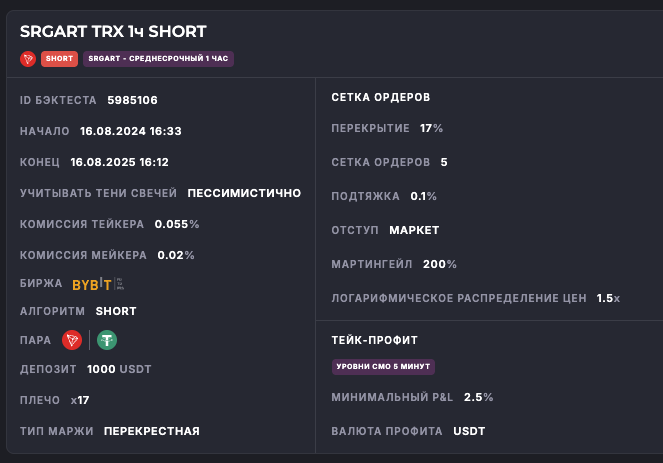Click the Мартингейл 200% value
This screenshot has width=663, height=463.
(x=440, y=264)
